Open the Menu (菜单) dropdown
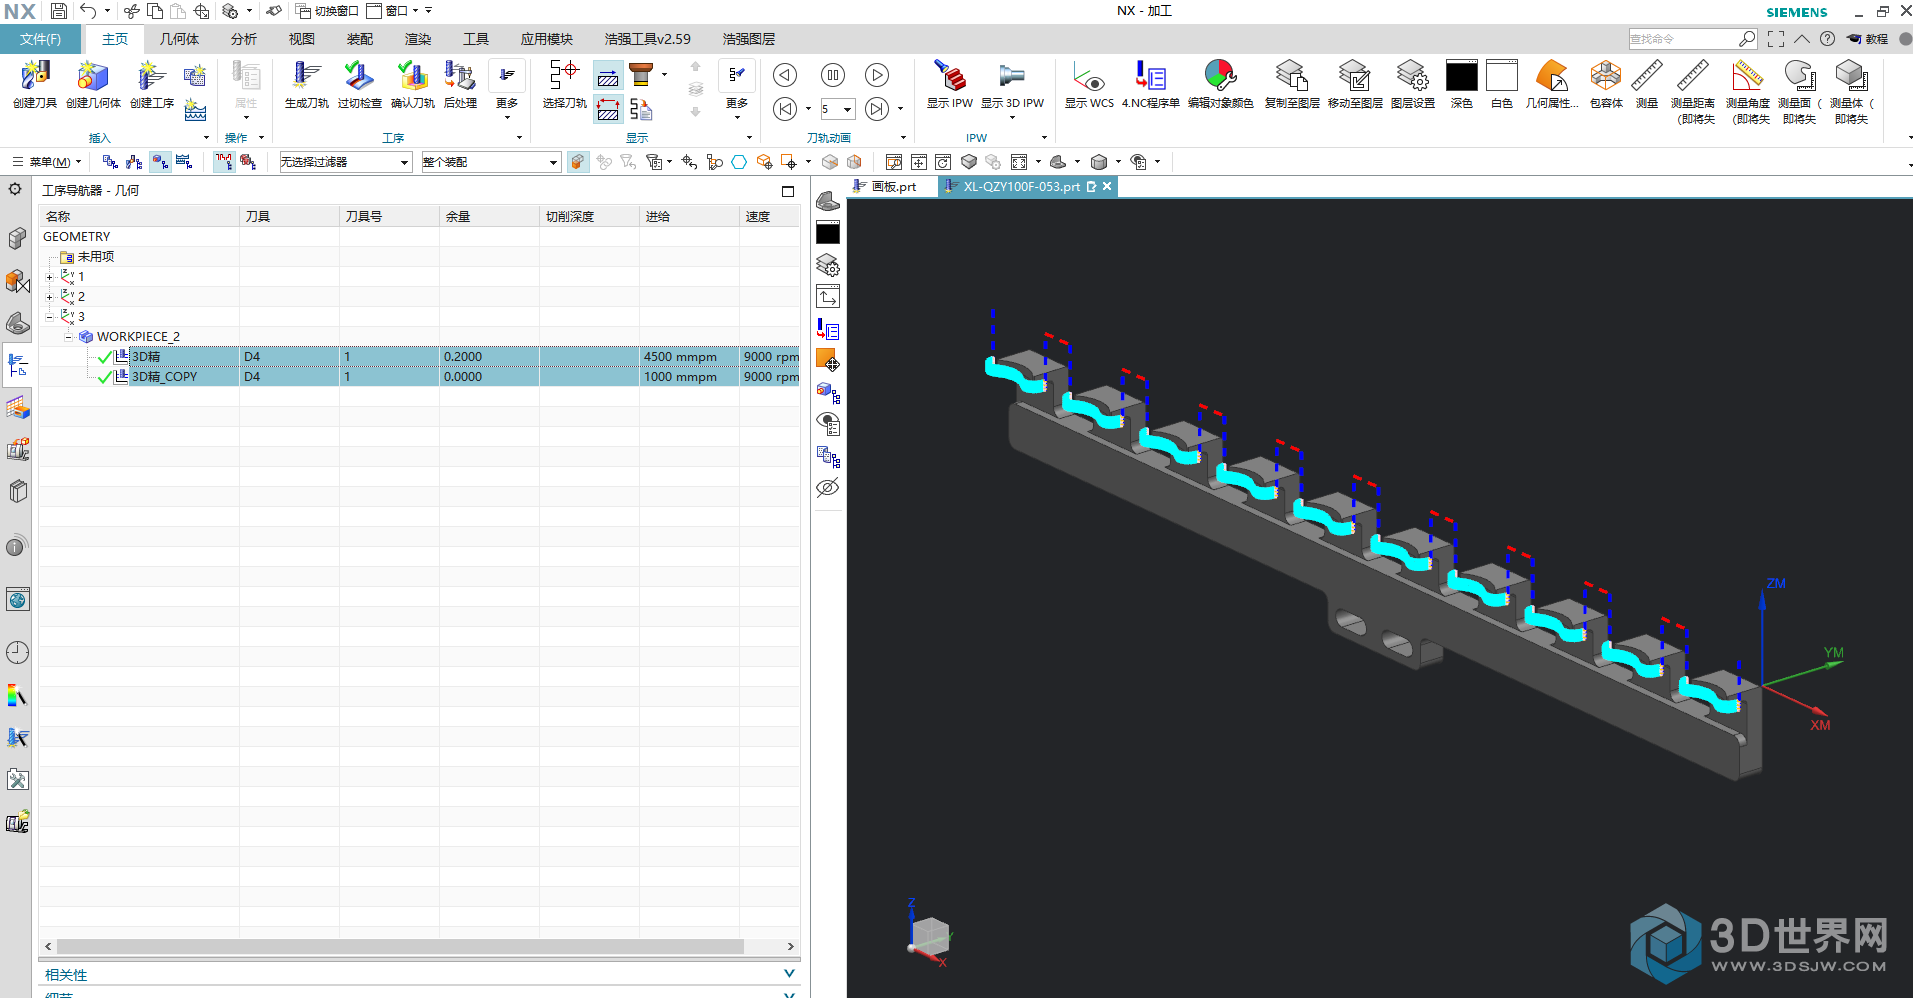The height and width of the screenshot is (998, 1913). click(x=47, y=162)
